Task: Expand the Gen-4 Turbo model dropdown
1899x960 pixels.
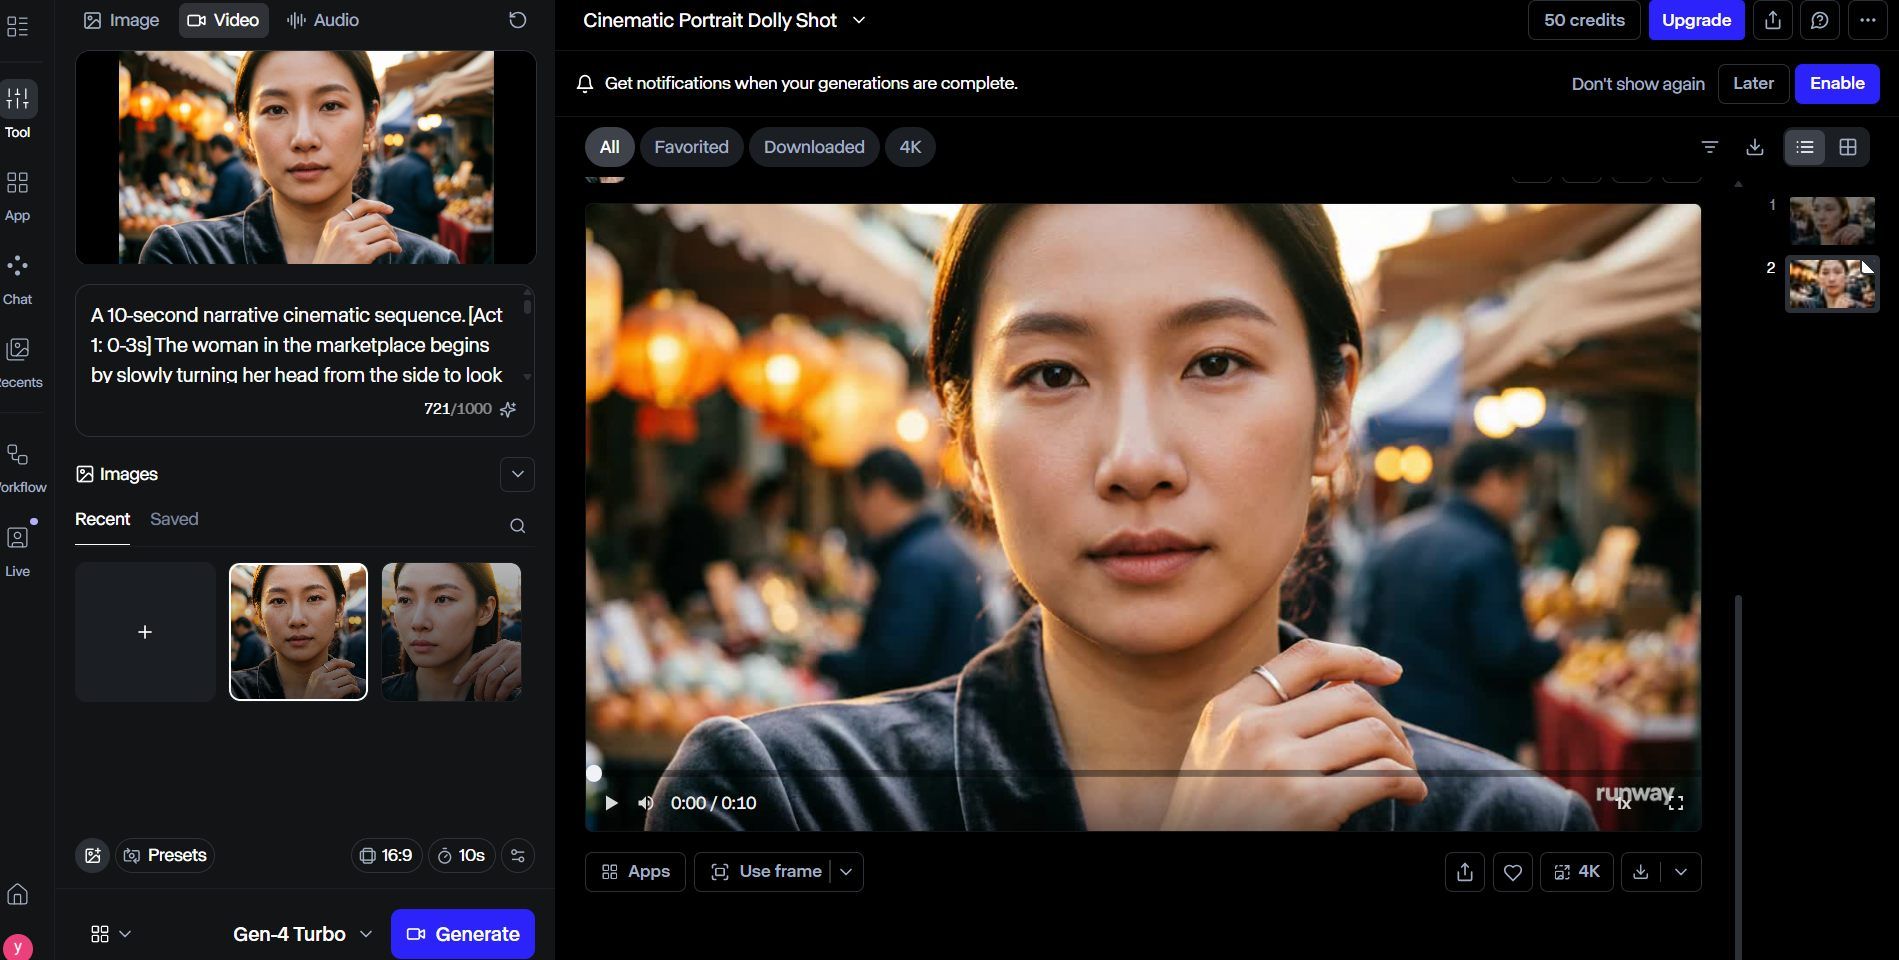Action: click(x=302, y=934)
